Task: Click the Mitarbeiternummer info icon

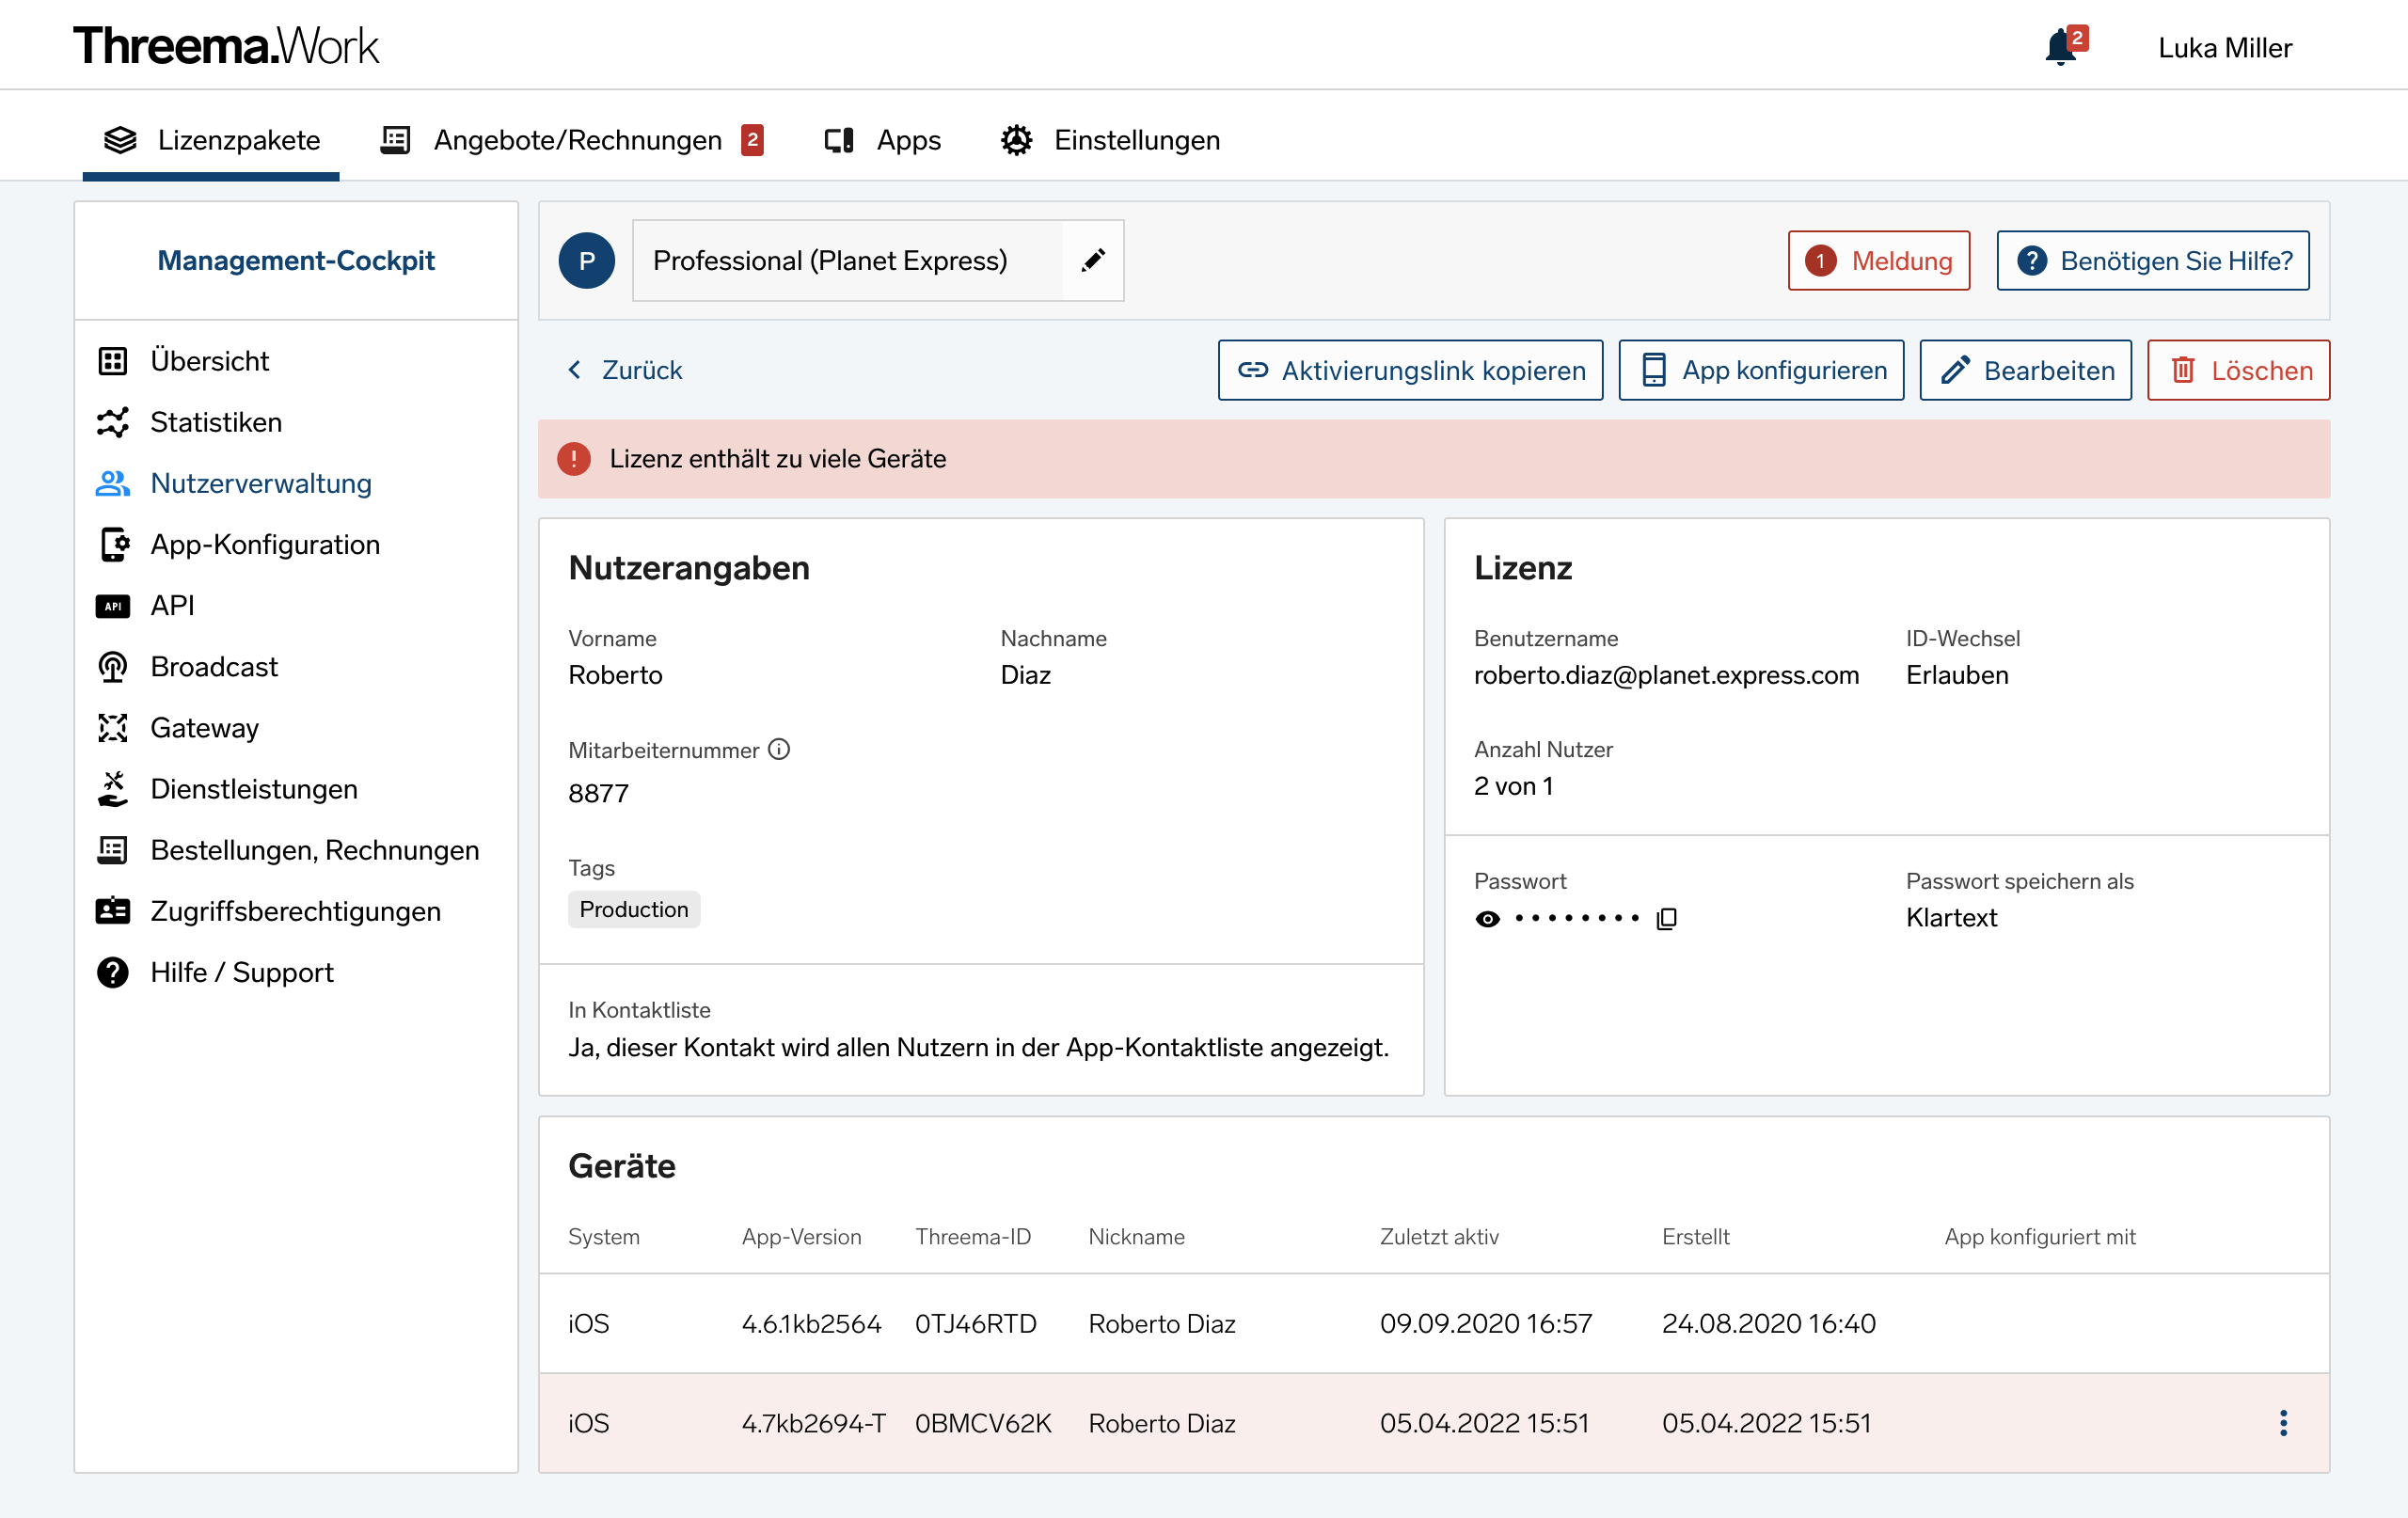Action: [x=779, y=749]
